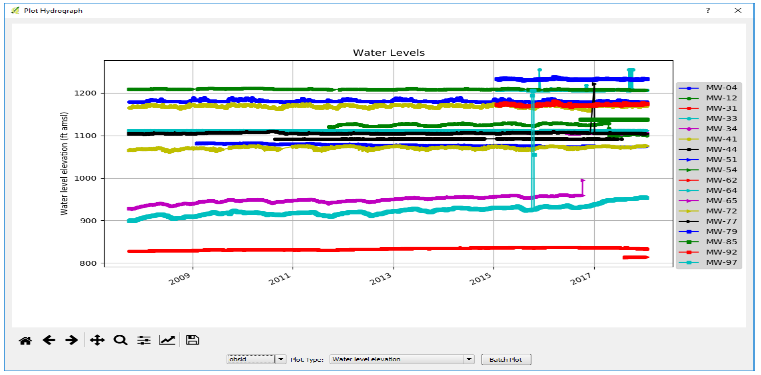
Task: Expand the Plot Type dropdown arrow
Action: [469, 359]
